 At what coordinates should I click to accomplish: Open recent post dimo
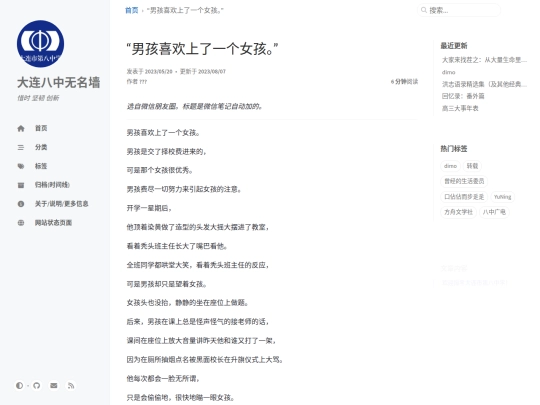pyautogui.click(x=448, y=72)
